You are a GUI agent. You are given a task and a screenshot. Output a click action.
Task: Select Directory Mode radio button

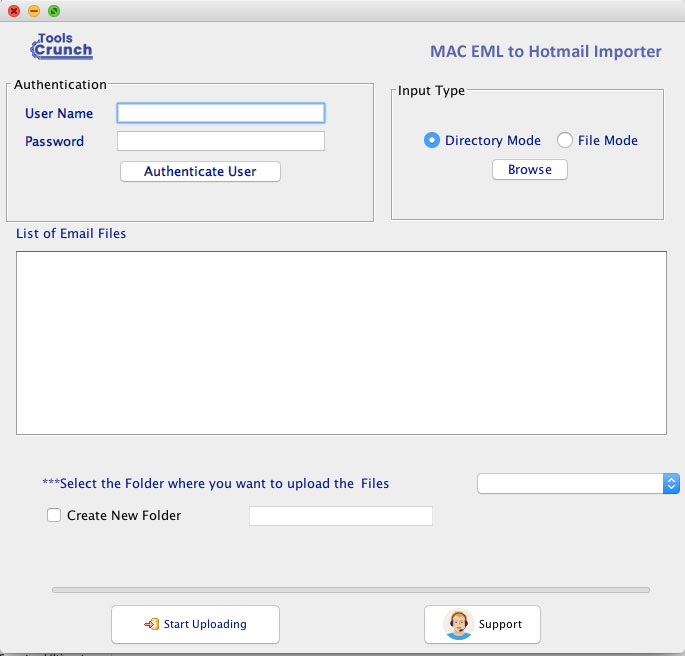coord(432,140)
